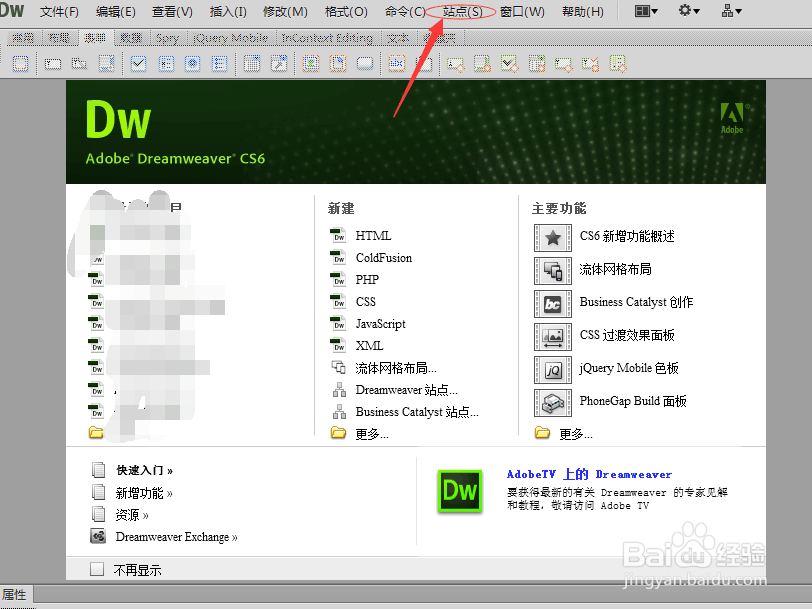Viewport: 812px width, 609px height.
Task: Insert Spry Validation Confirm
Action: pos(590,64)
